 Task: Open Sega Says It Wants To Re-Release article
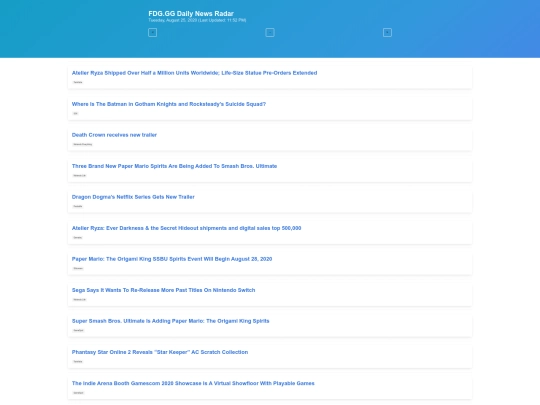point(163,290)
